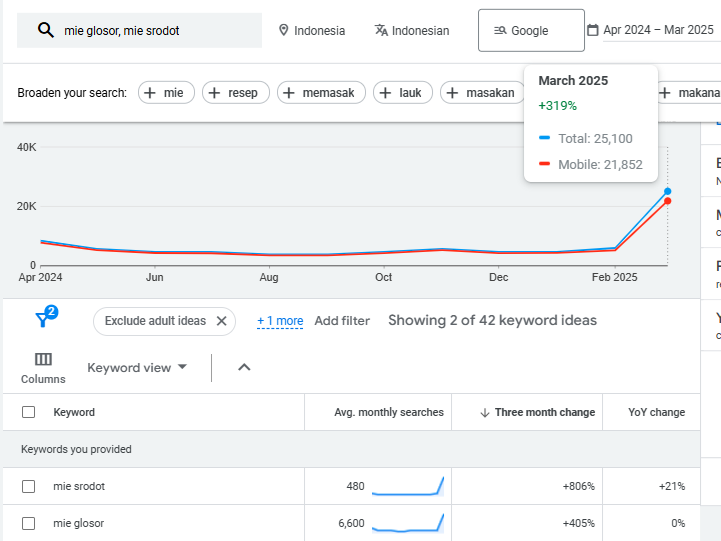The height and width of the screenshot is (541, 721).
Task: Open the Columns icon
Action: point(43,360)
